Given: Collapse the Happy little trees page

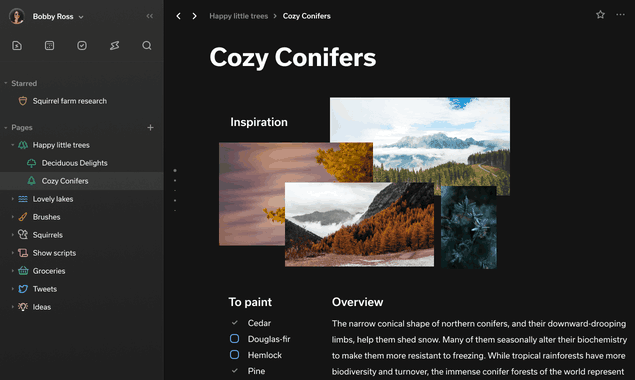Looking at the screenshot, I should point(13,145).
